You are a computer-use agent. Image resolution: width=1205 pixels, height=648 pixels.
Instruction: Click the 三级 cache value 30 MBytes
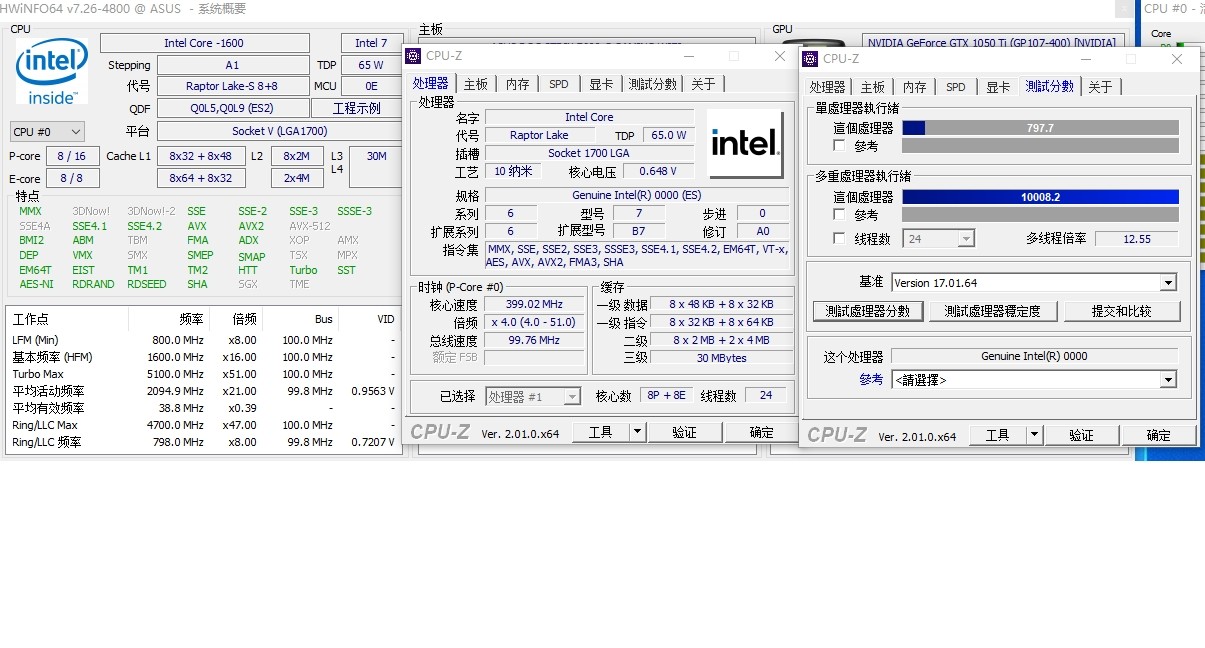[721, 357]
